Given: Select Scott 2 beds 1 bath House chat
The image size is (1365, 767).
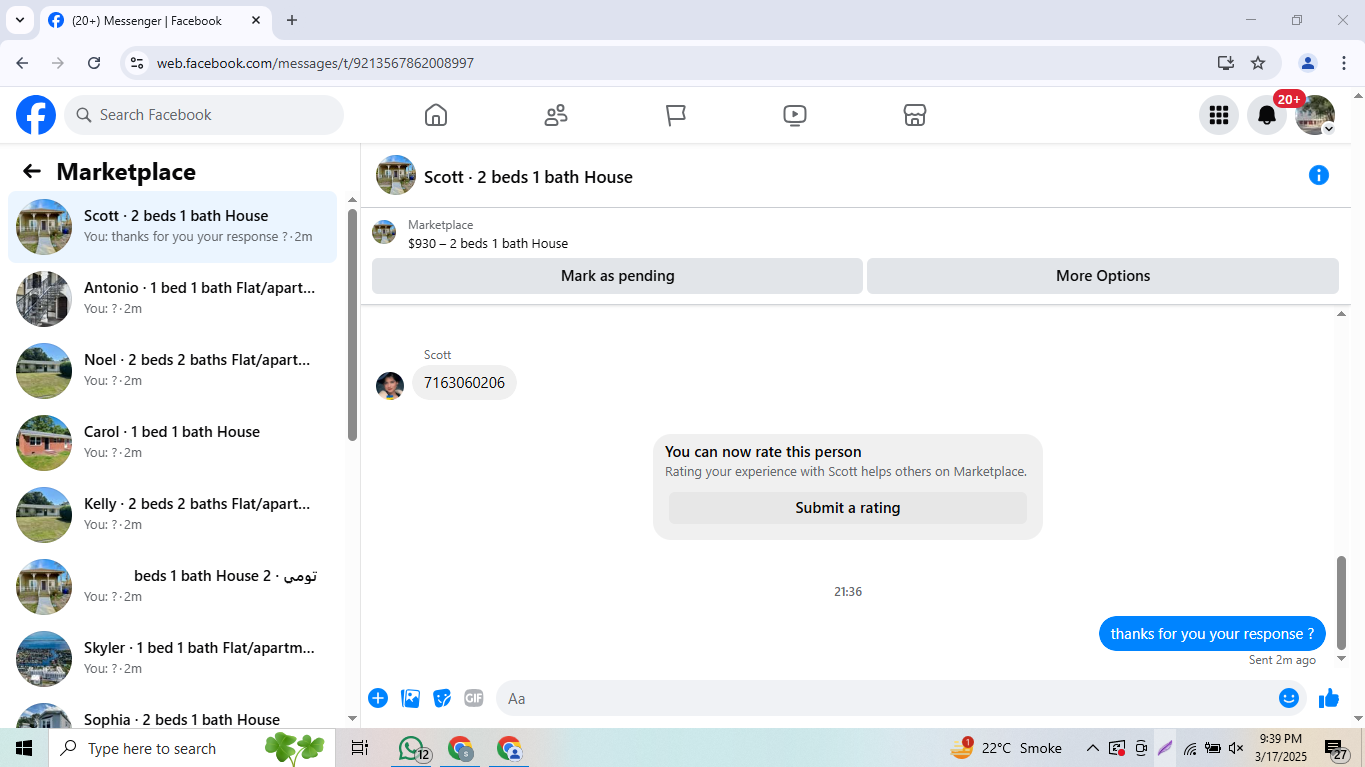Looking at the screenshot, I should click(172, 227).
